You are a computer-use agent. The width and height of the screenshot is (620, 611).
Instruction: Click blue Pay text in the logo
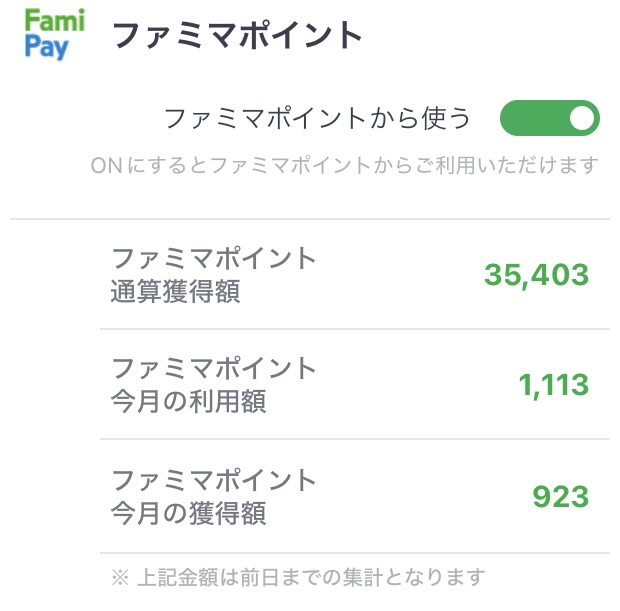pos(46,47)
